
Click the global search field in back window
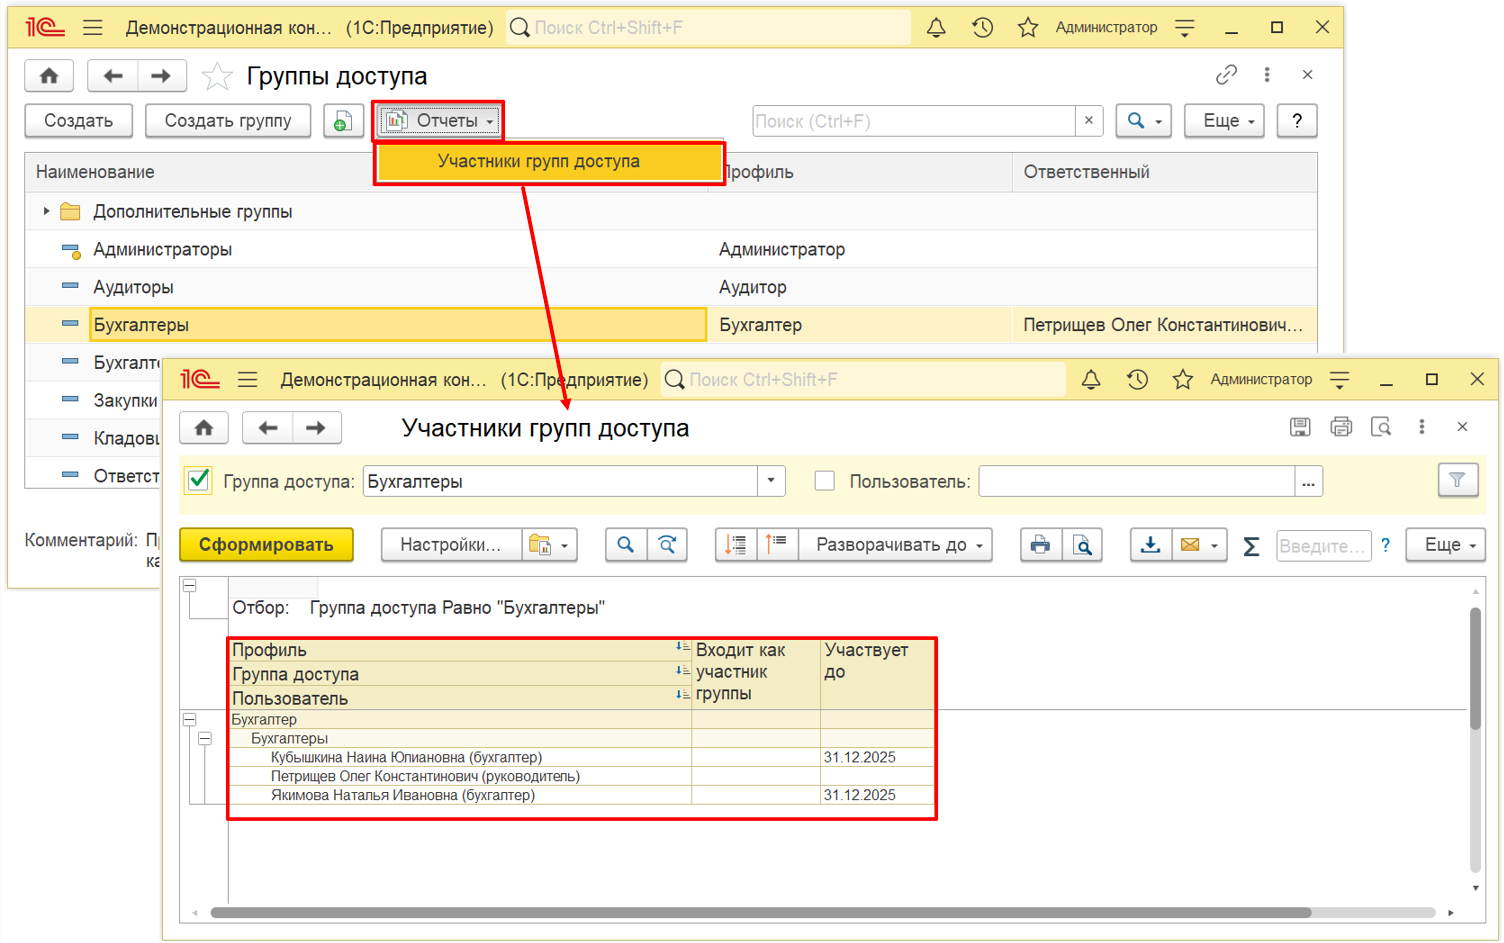[x=710, y=28]
